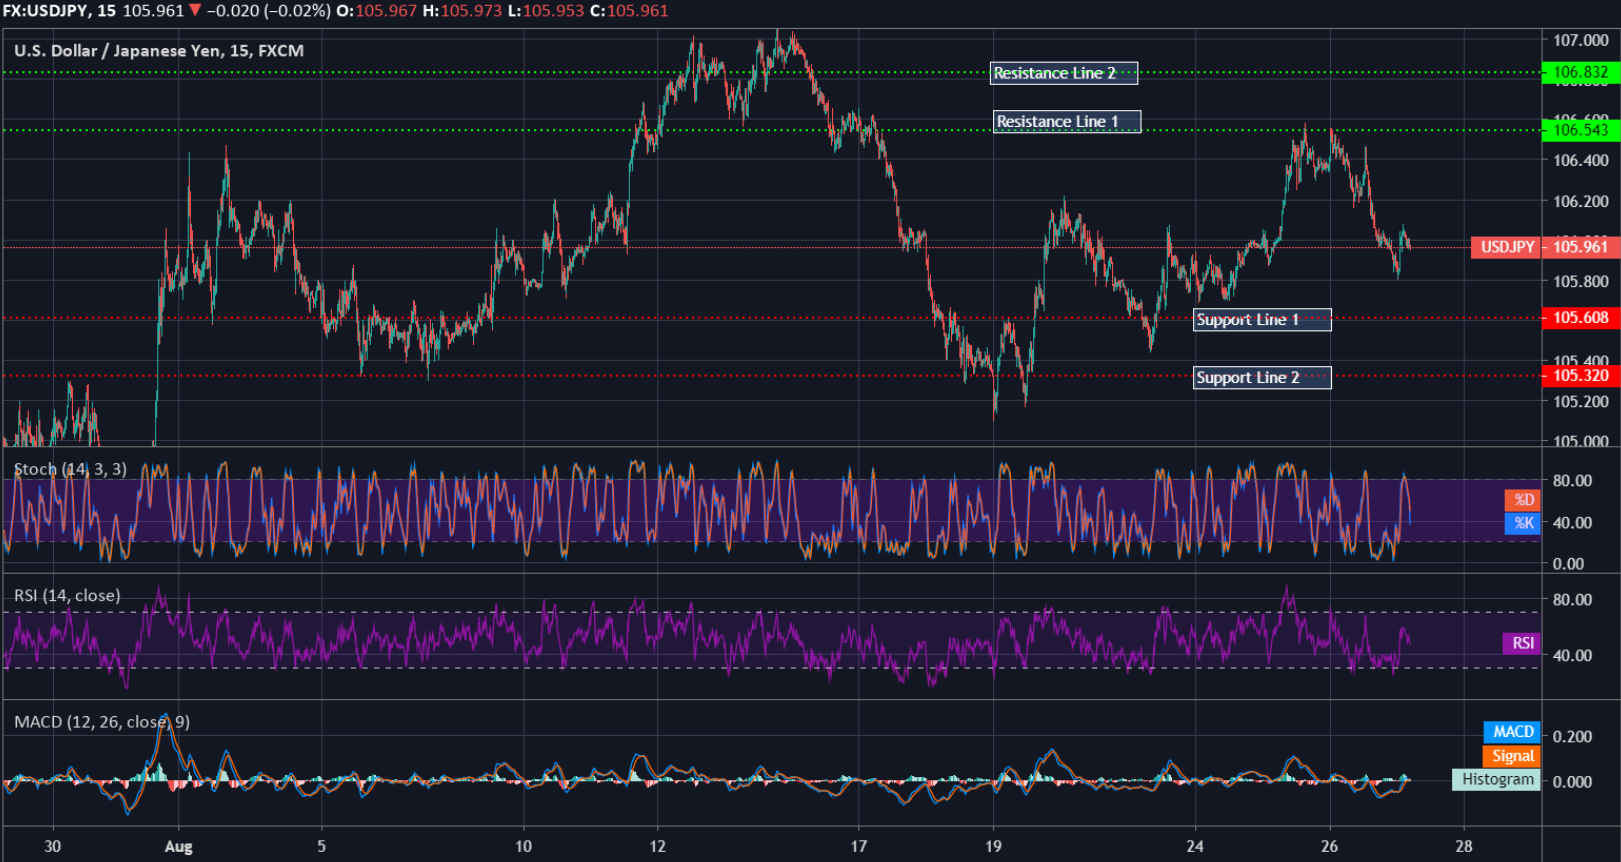Click date 24 on the time axis

tap(1195, 847)
